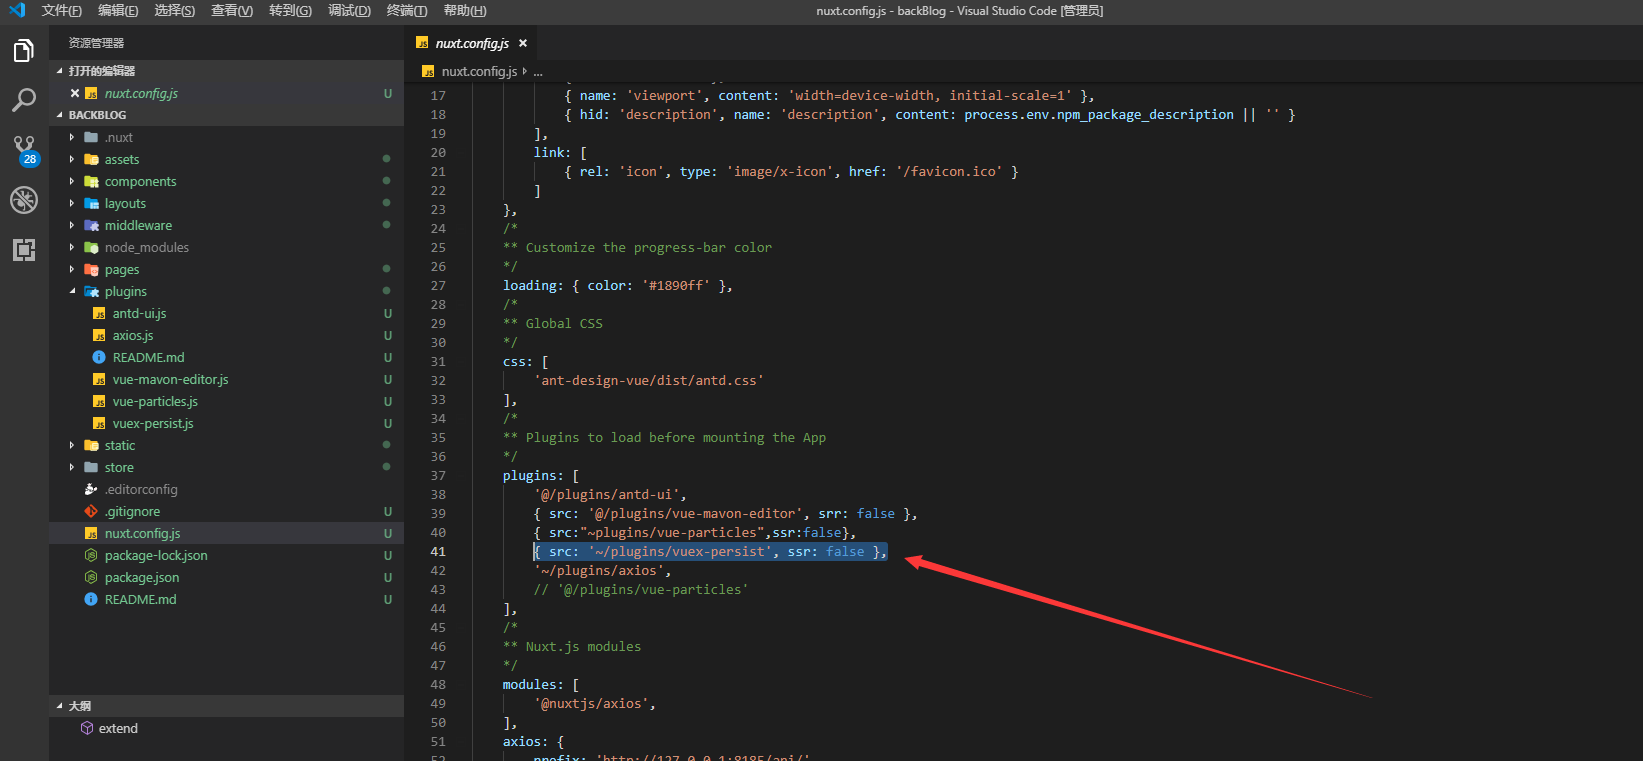Open the 转到(G) menu
The height and width of the screenshot is (761, 1643).
click(x=290, y=10)
